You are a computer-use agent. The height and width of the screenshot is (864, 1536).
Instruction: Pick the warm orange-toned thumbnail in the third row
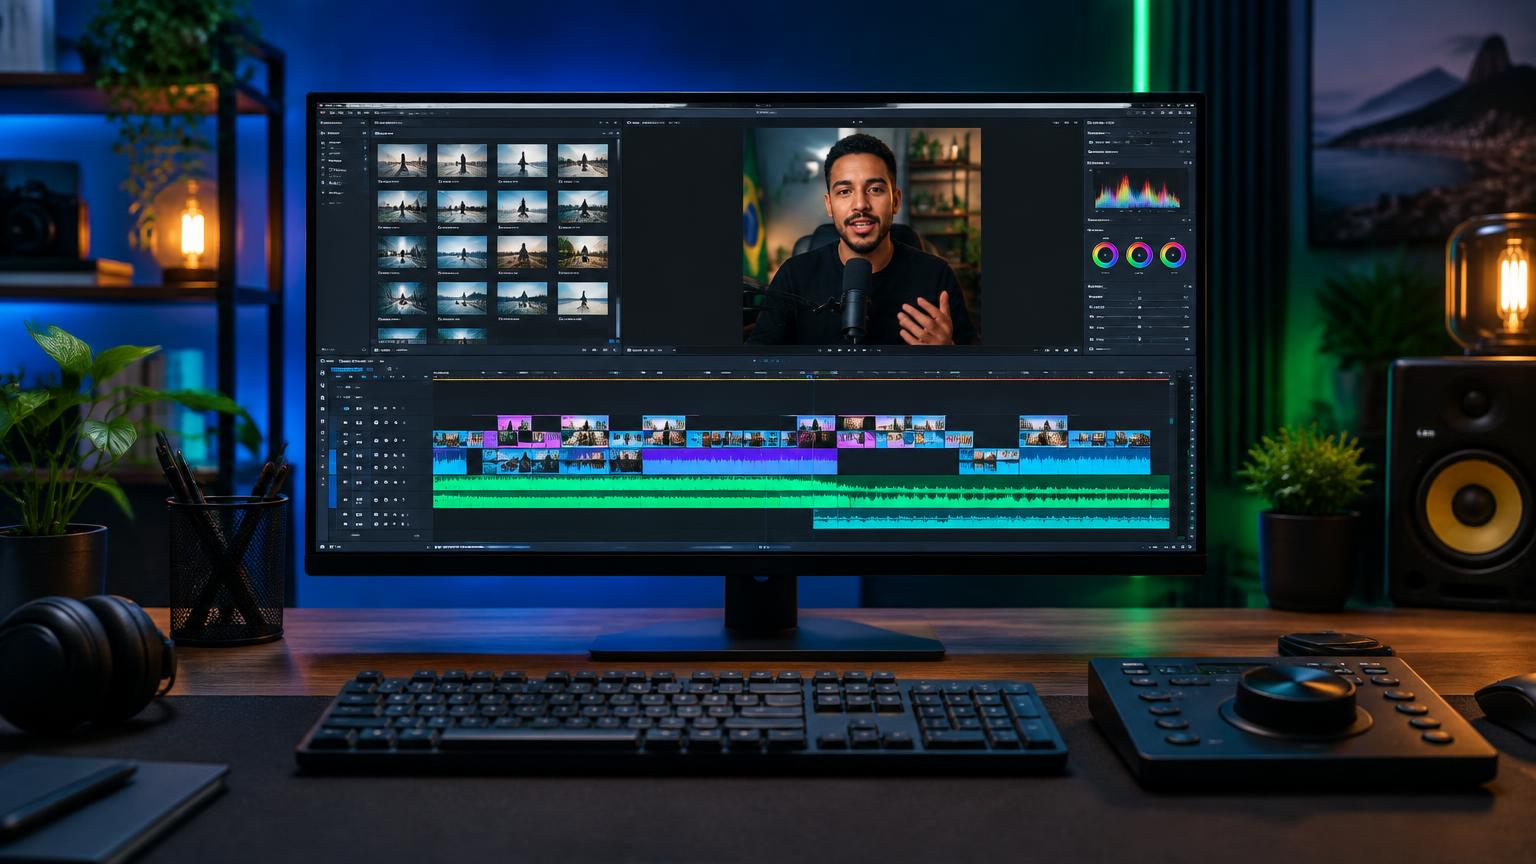(522, 252)
